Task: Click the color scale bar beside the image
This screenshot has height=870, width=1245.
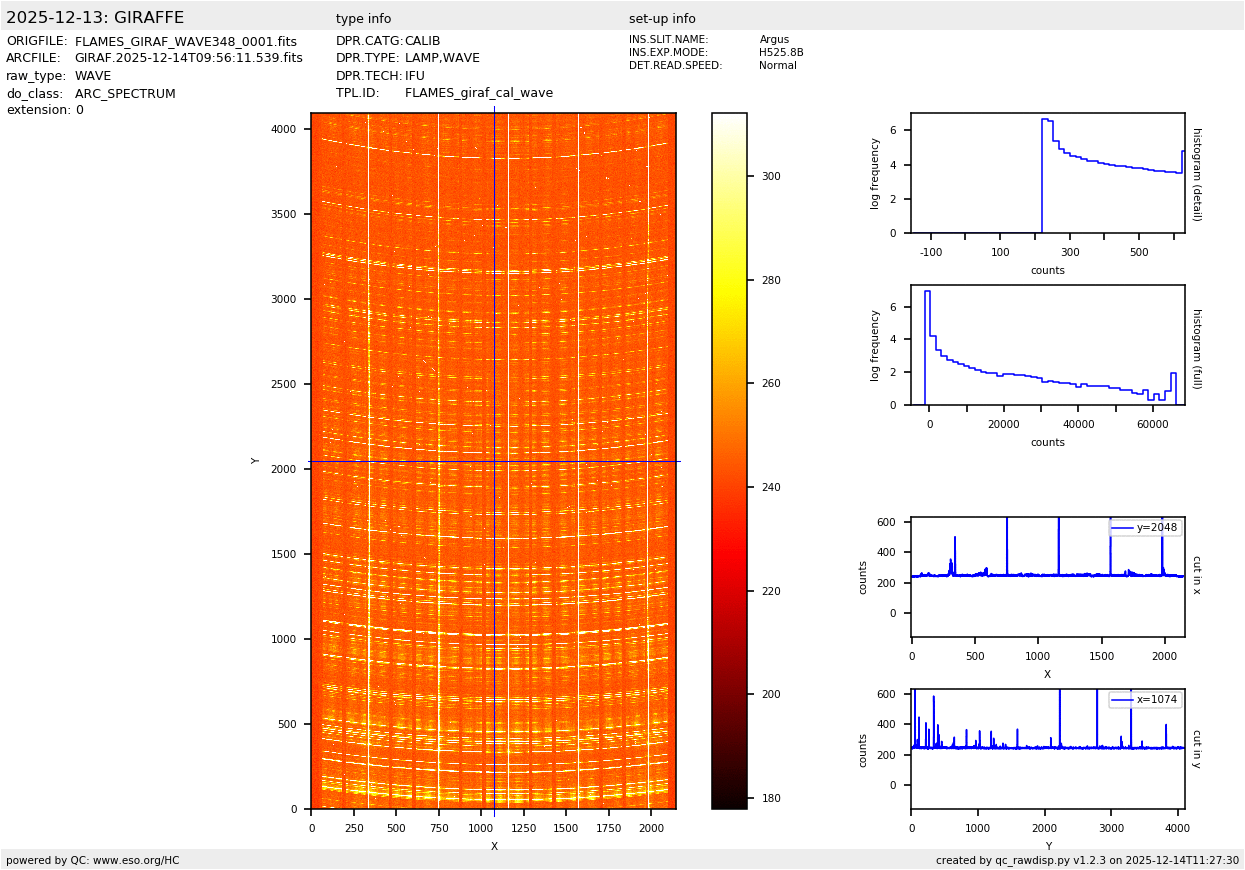Action: [729, 460]
